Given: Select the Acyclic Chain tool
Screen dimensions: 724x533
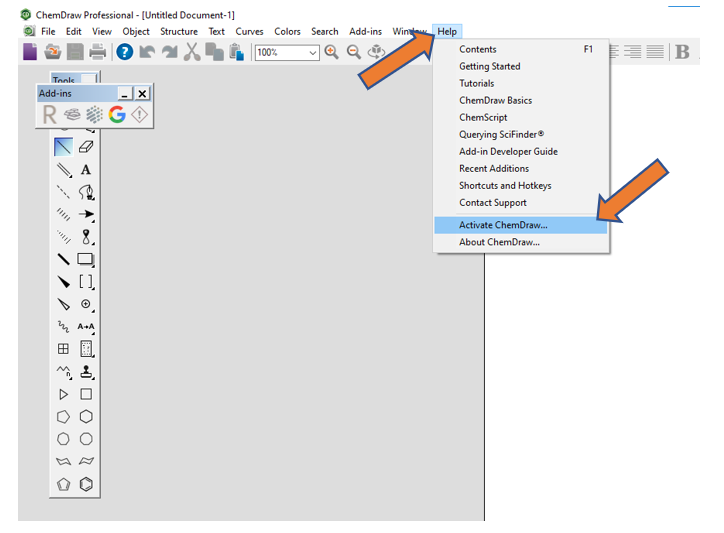Looking at the screenshot, I should (64, 371).
